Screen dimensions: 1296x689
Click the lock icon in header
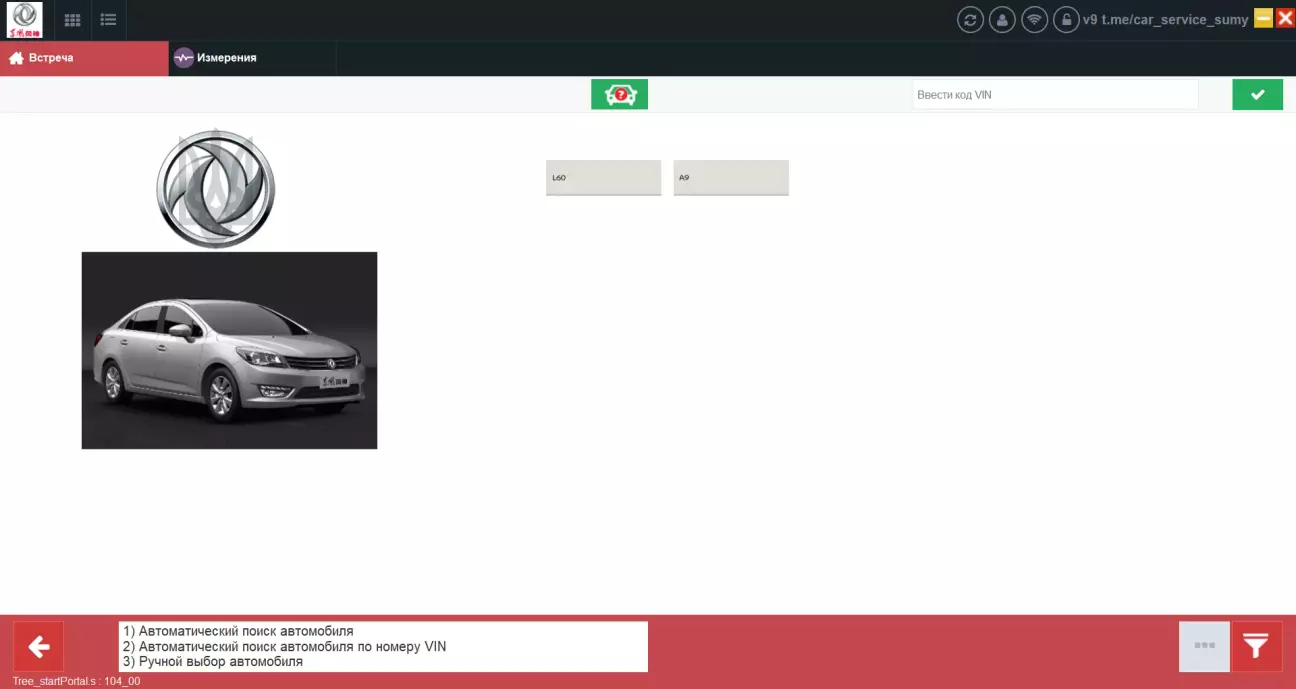(x=1066, y=20)
